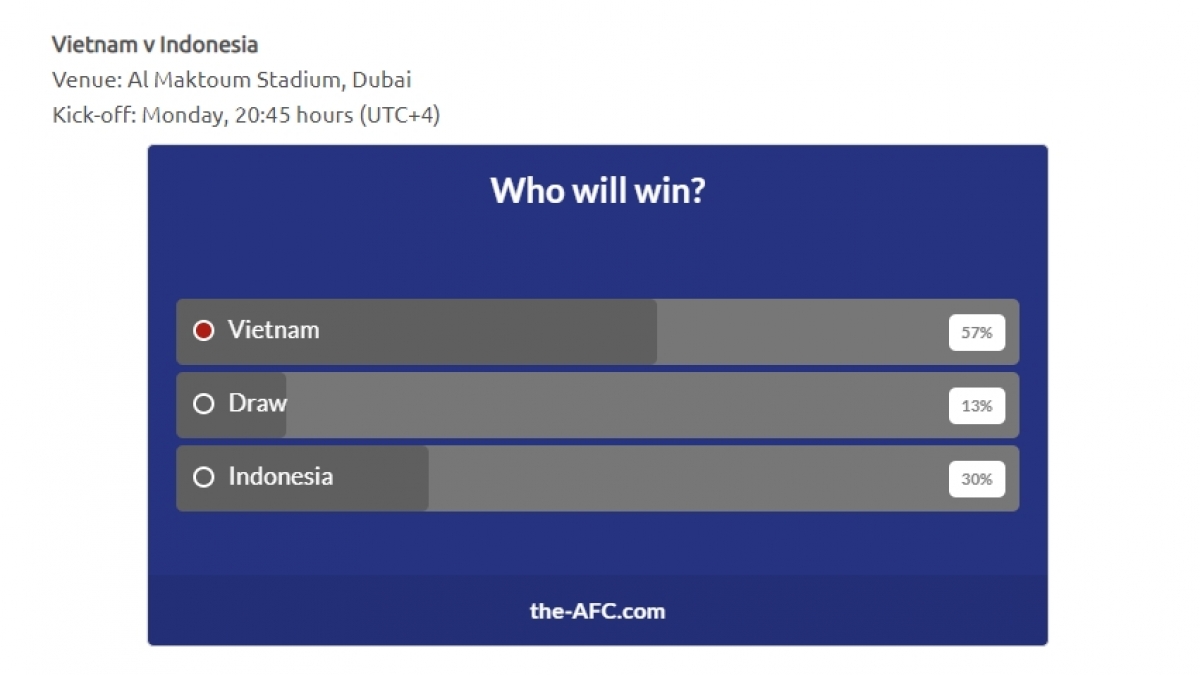The width and height of the screenshot is (1200, 675).
Task: Click the "Who will win?" poll heading
Action: (598, 190)
